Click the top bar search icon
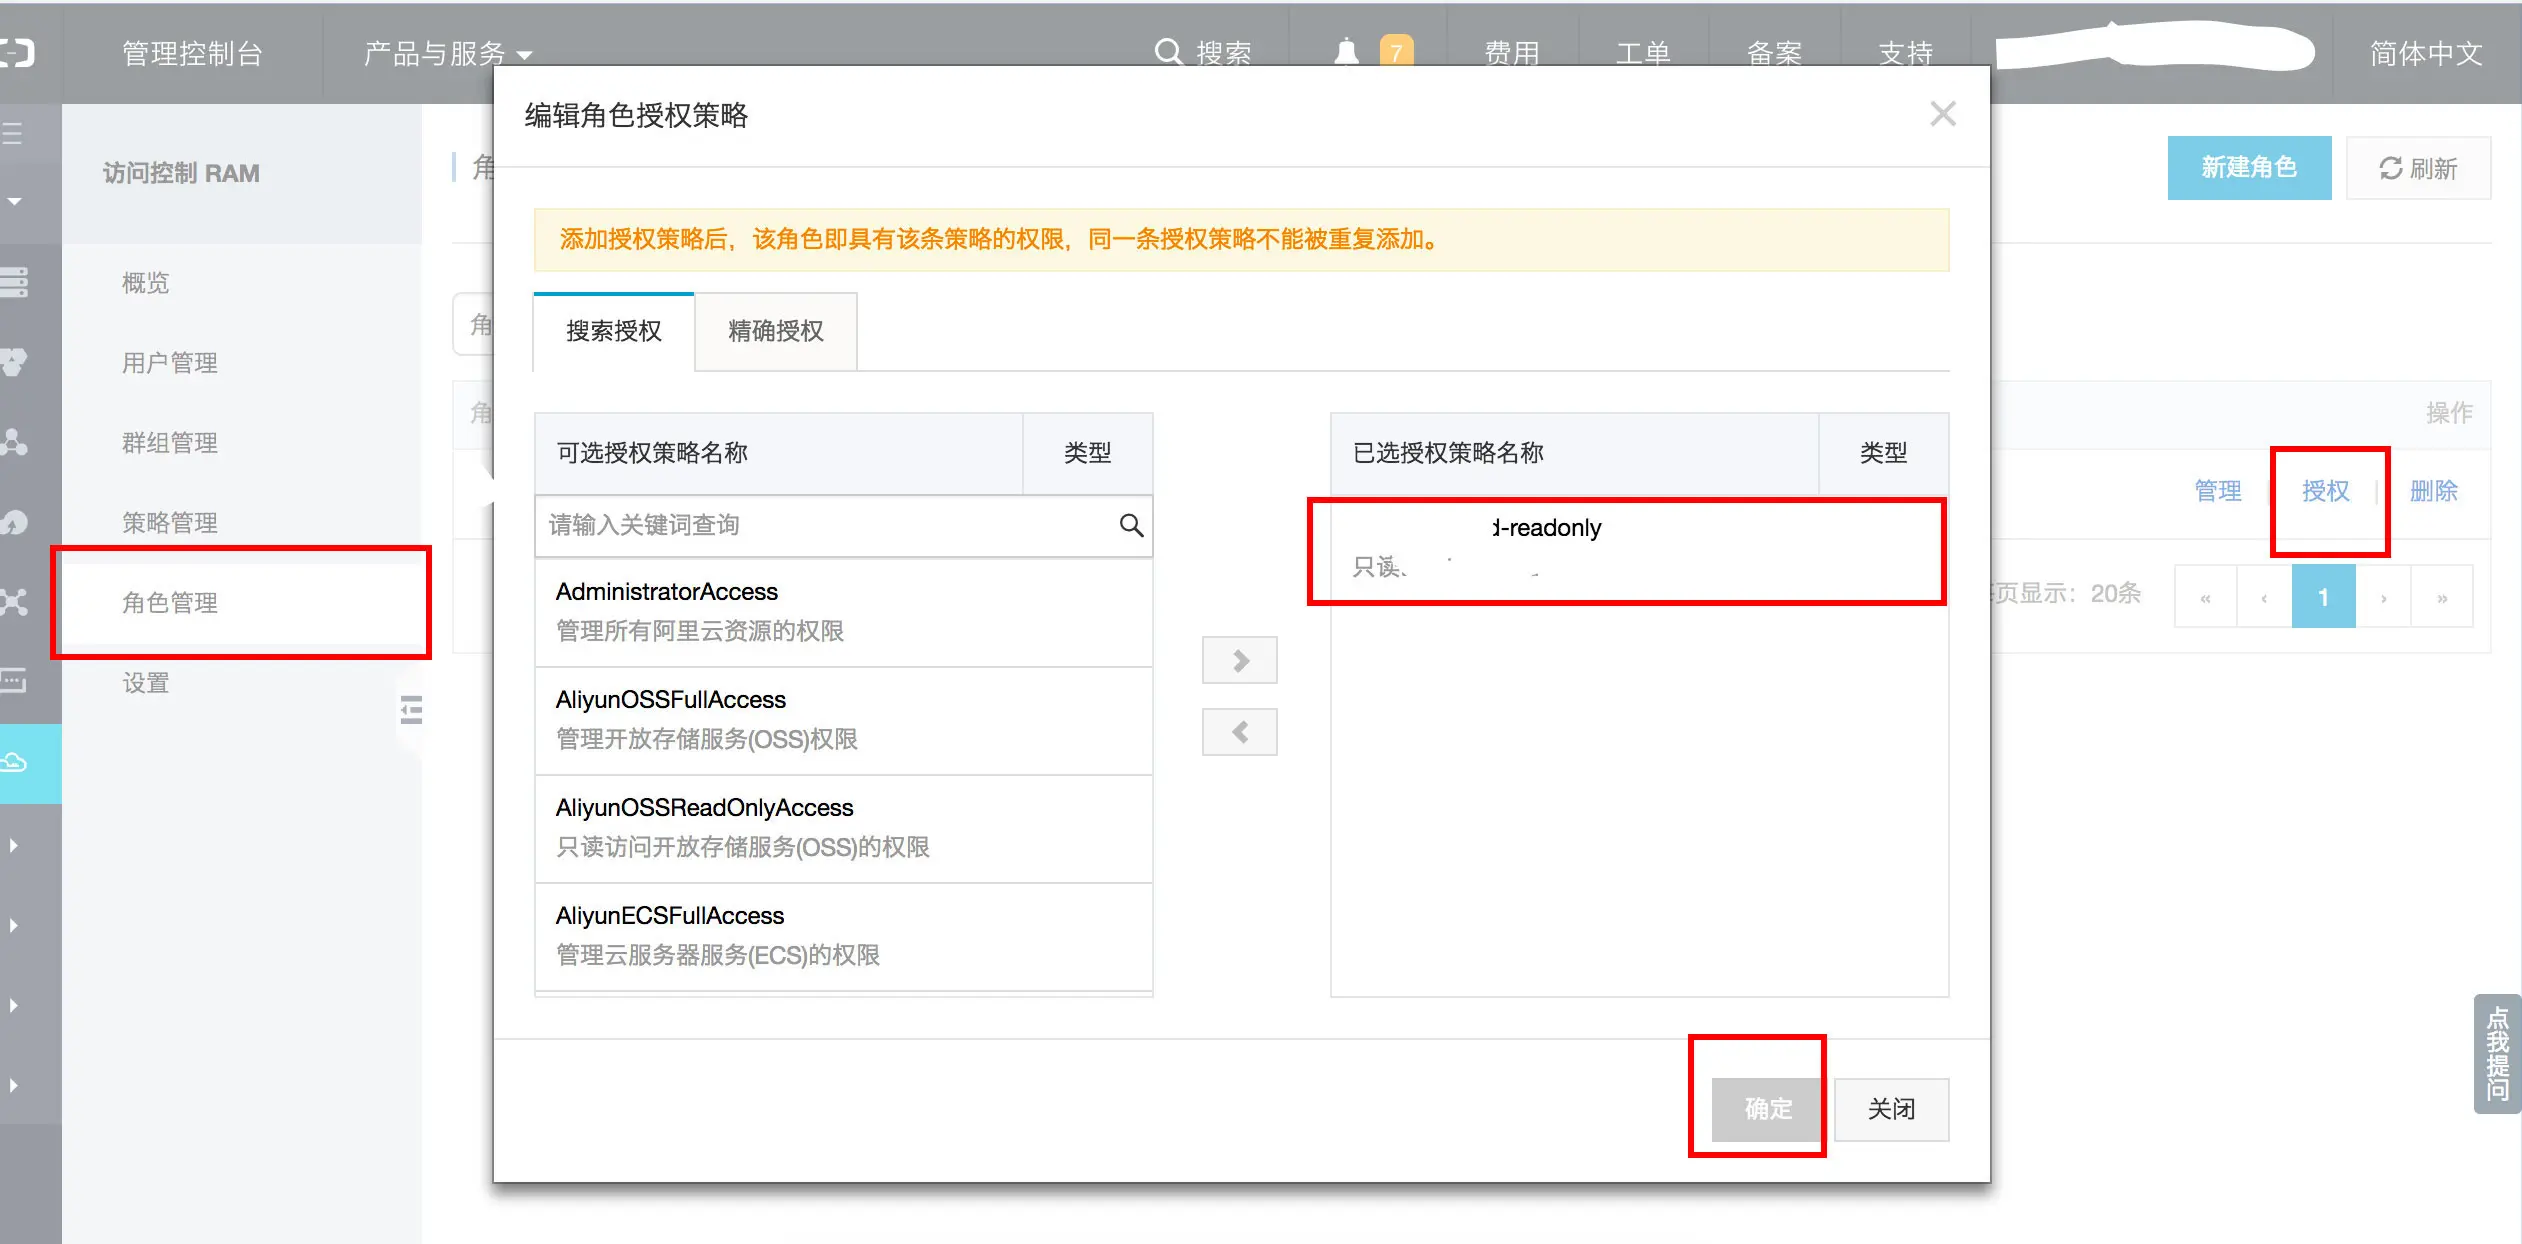This screenshot has width=2522, height=1244. click(1168, 52)
